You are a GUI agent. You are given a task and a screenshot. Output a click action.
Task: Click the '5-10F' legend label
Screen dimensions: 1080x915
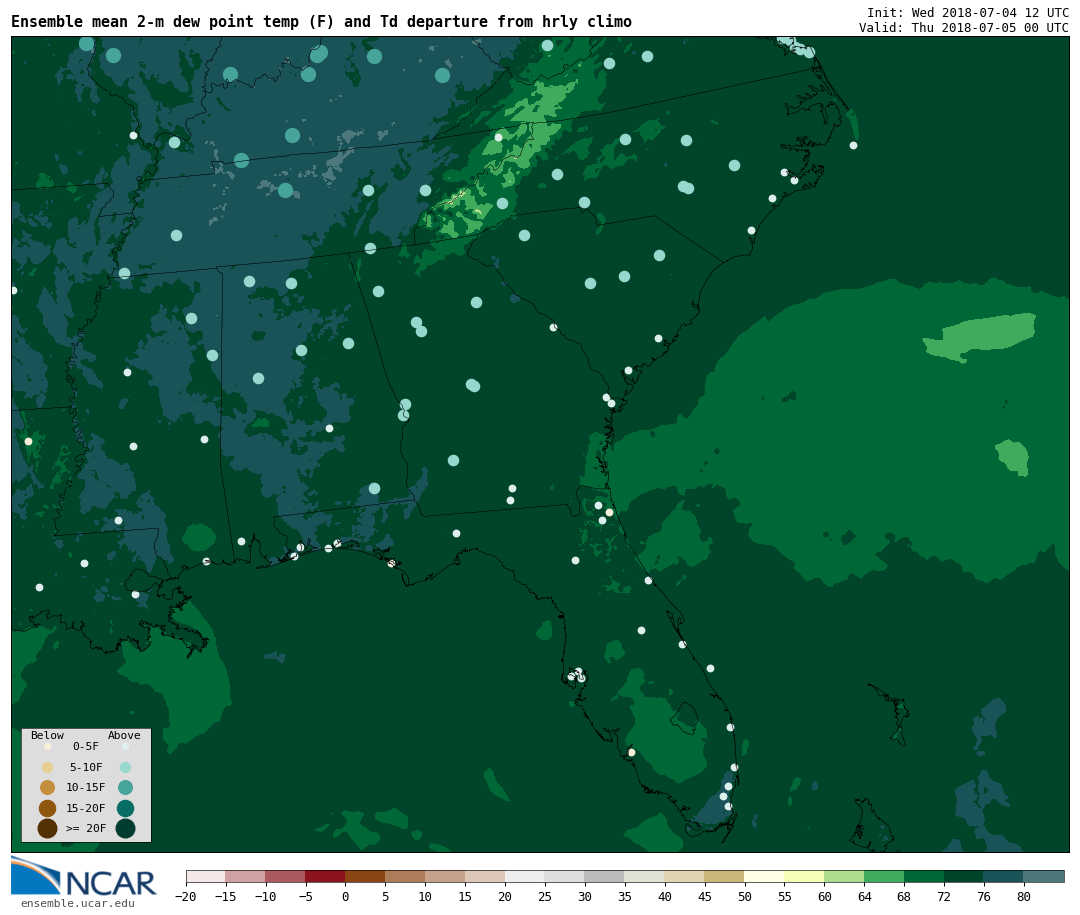(x=86, y=767)
